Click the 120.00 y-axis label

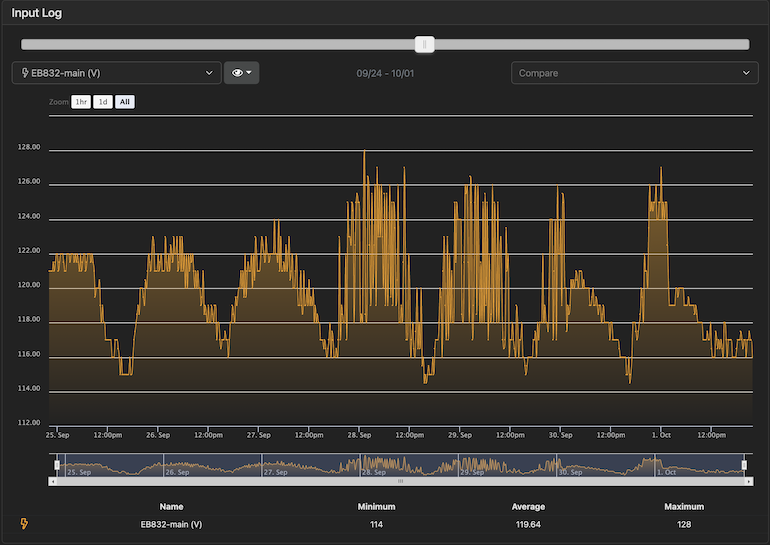29,285
